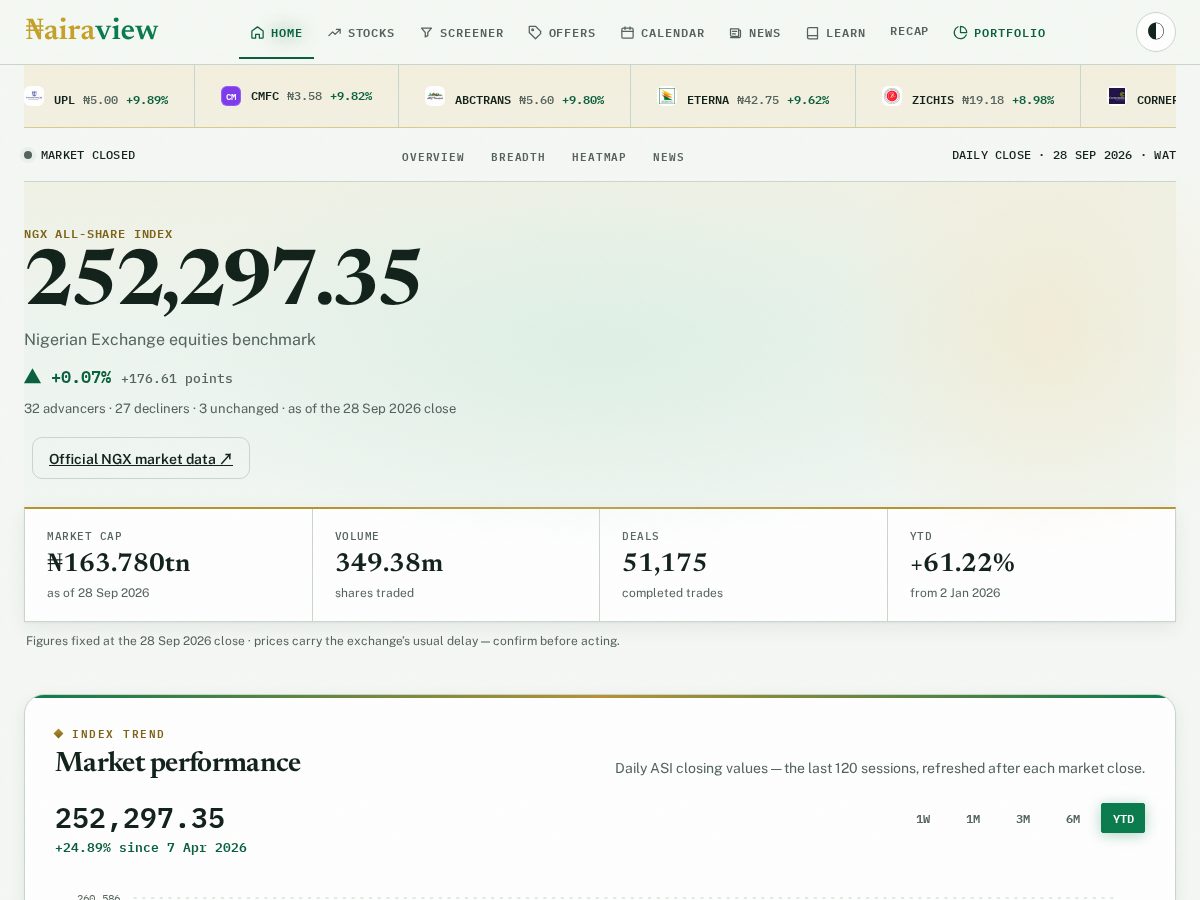Click the green up-triangle gain indicator
This screenshot has width=1200, height=900.
[x=33, y=376]
